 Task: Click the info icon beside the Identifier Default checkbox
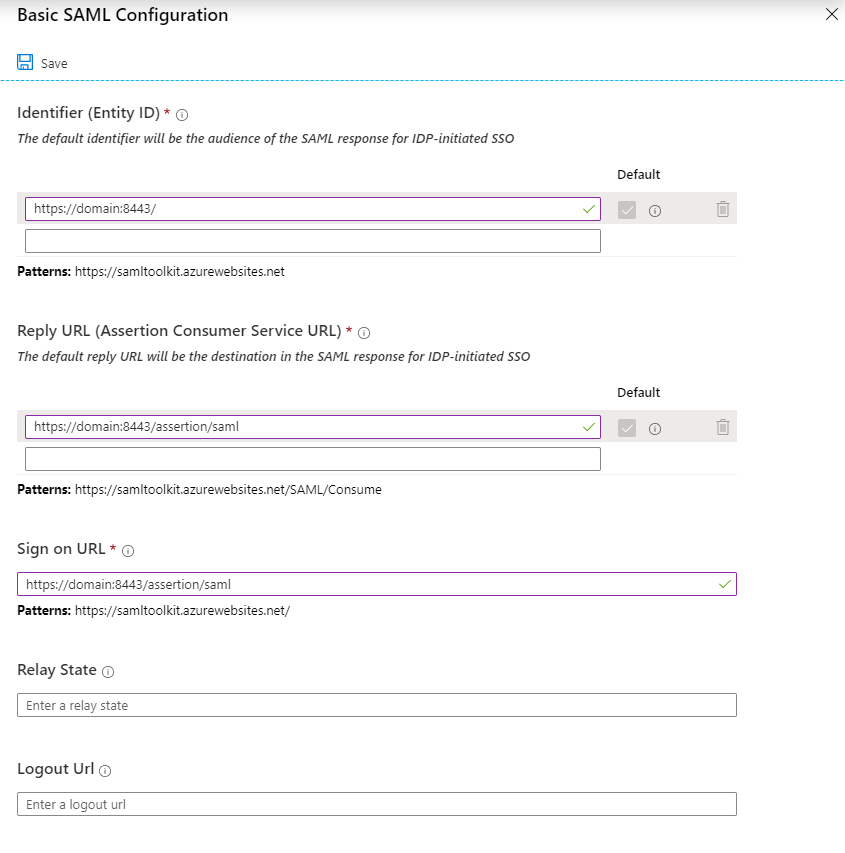[655, 210]
